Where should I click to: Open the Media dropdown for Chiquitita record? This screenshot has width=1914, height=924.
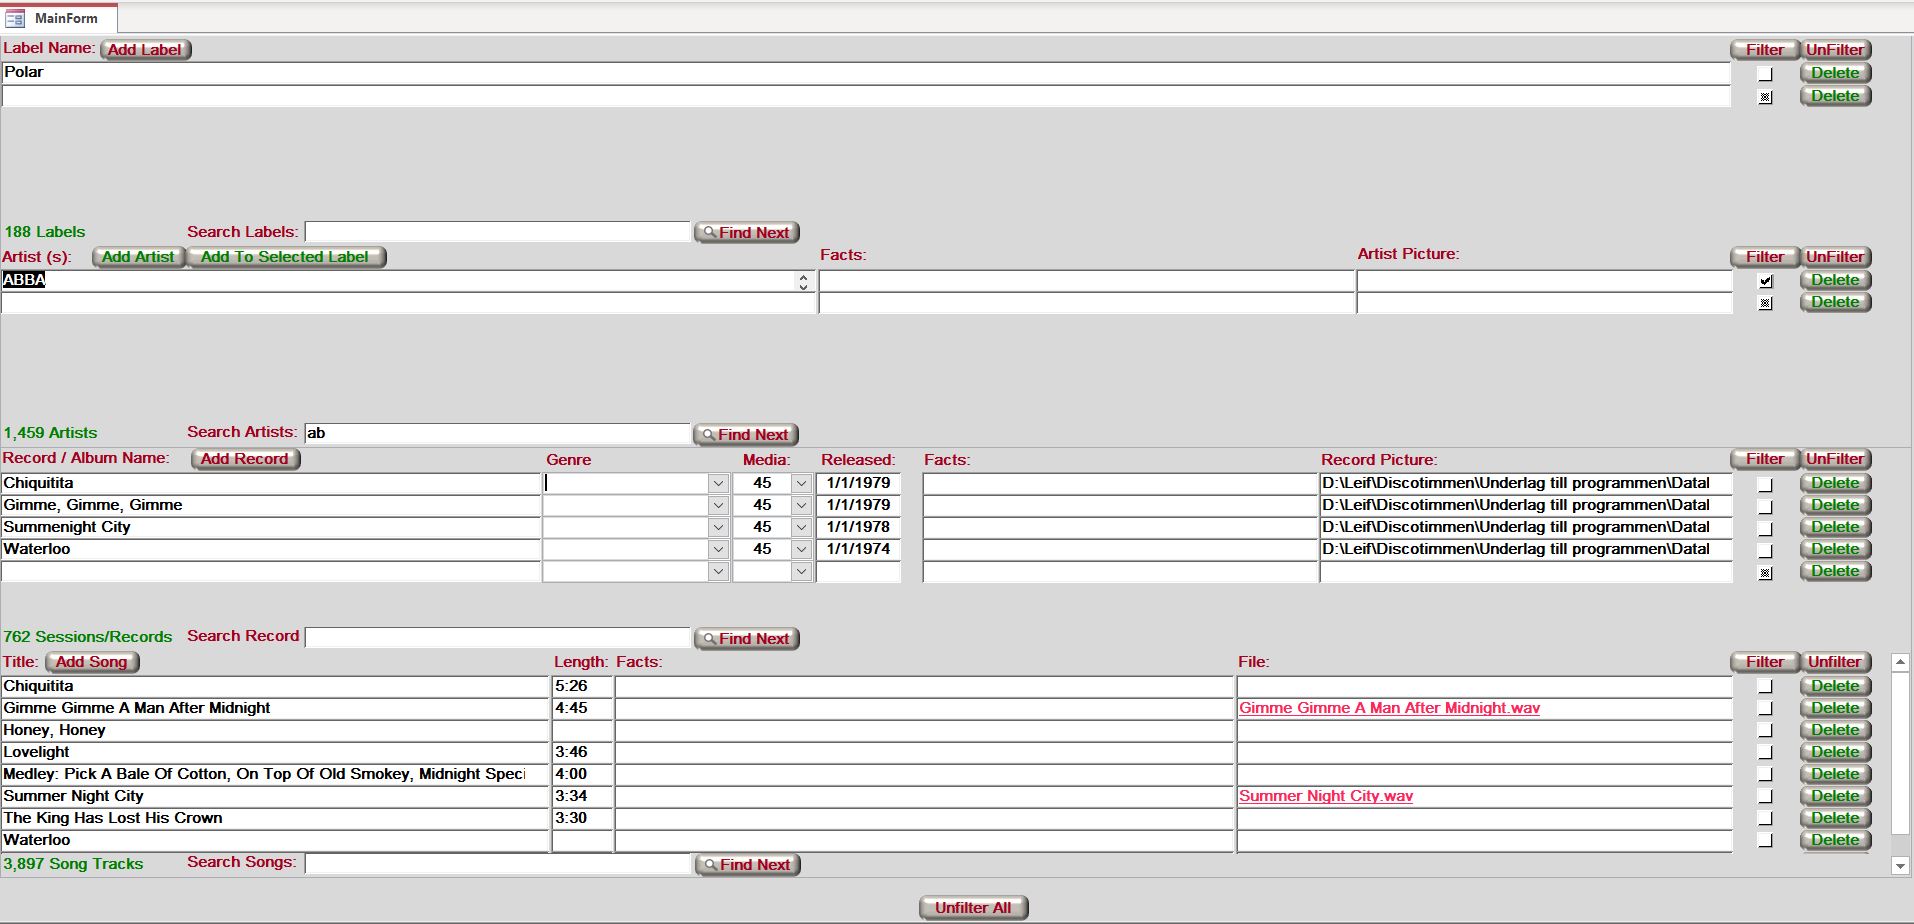pyautogui.click(x=801, y=483)
